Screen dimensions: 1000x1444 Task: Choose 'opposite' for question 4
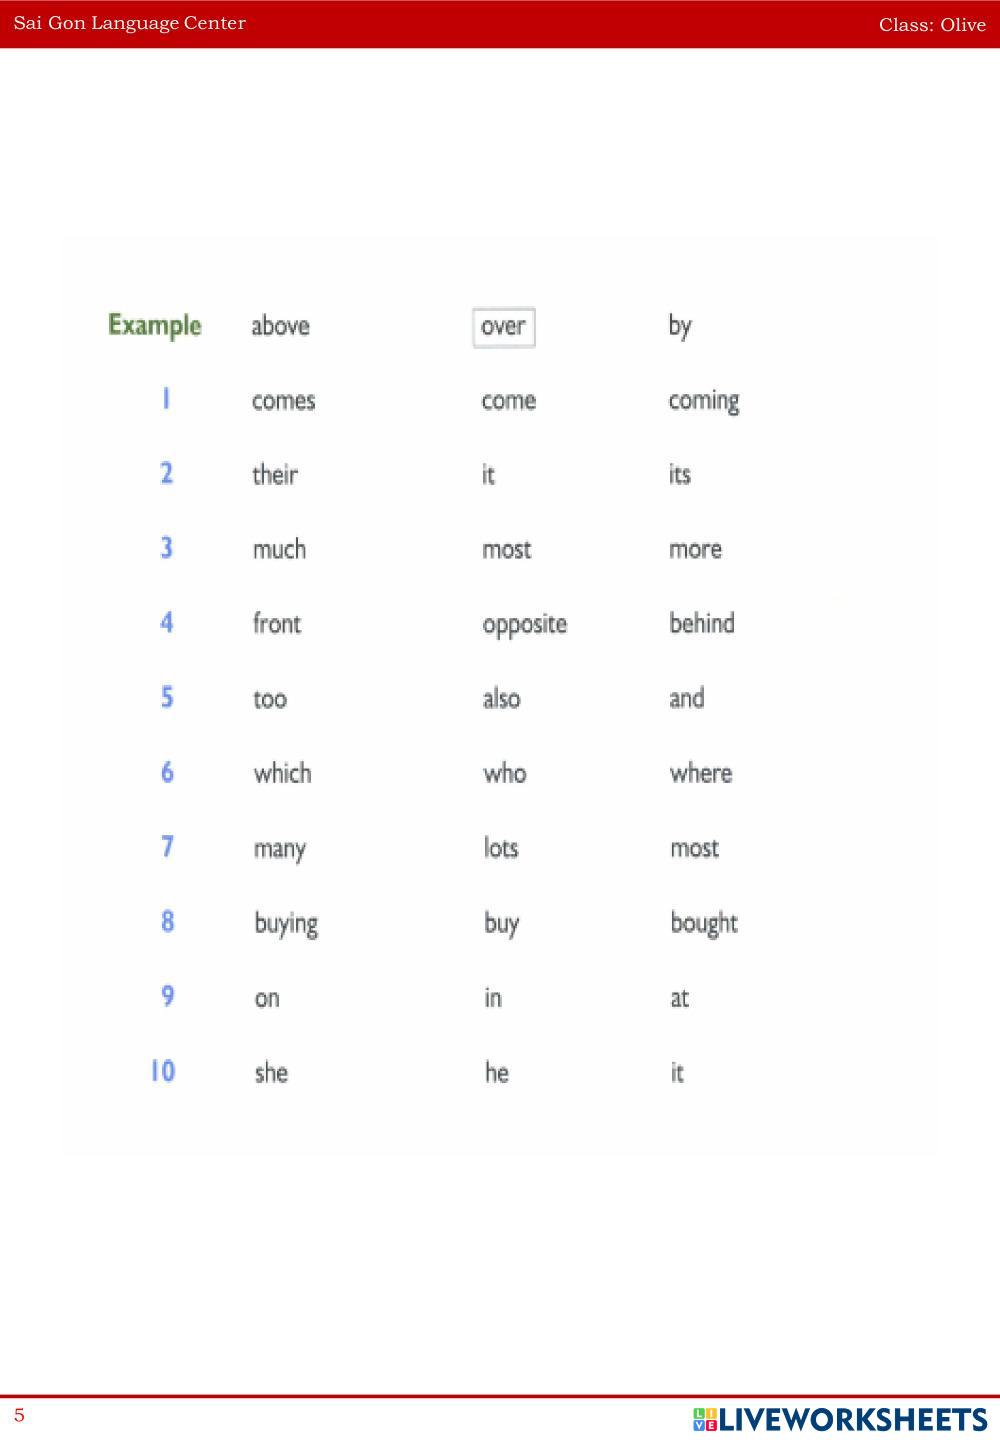pyautogui.click(x=524, y=624)
